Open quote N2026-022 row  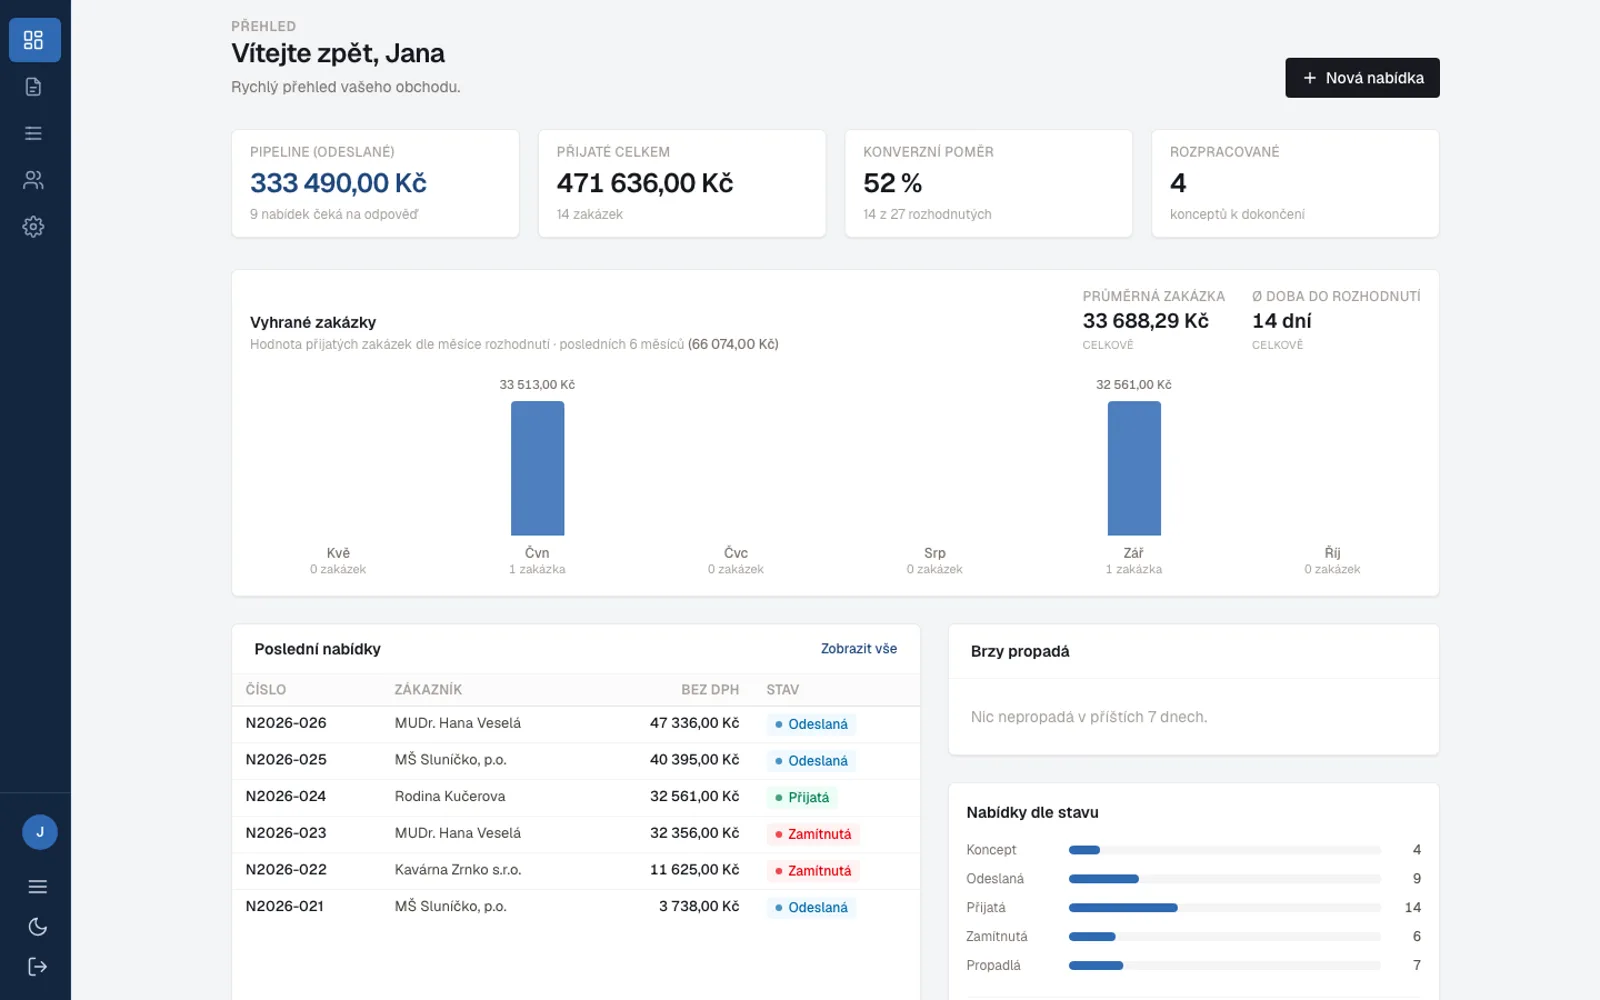(576, 871)
